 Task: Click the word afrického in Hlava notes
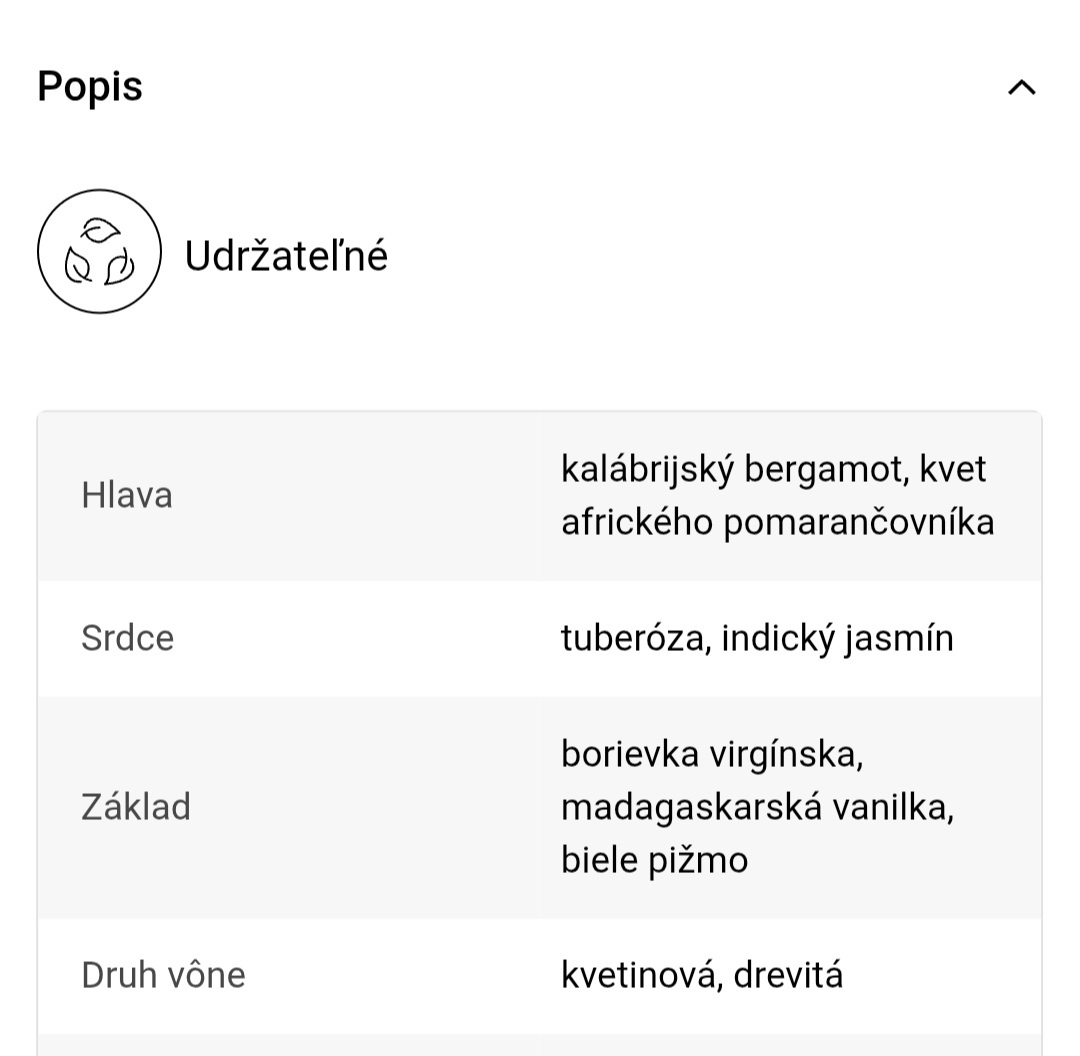pos(637,522)
